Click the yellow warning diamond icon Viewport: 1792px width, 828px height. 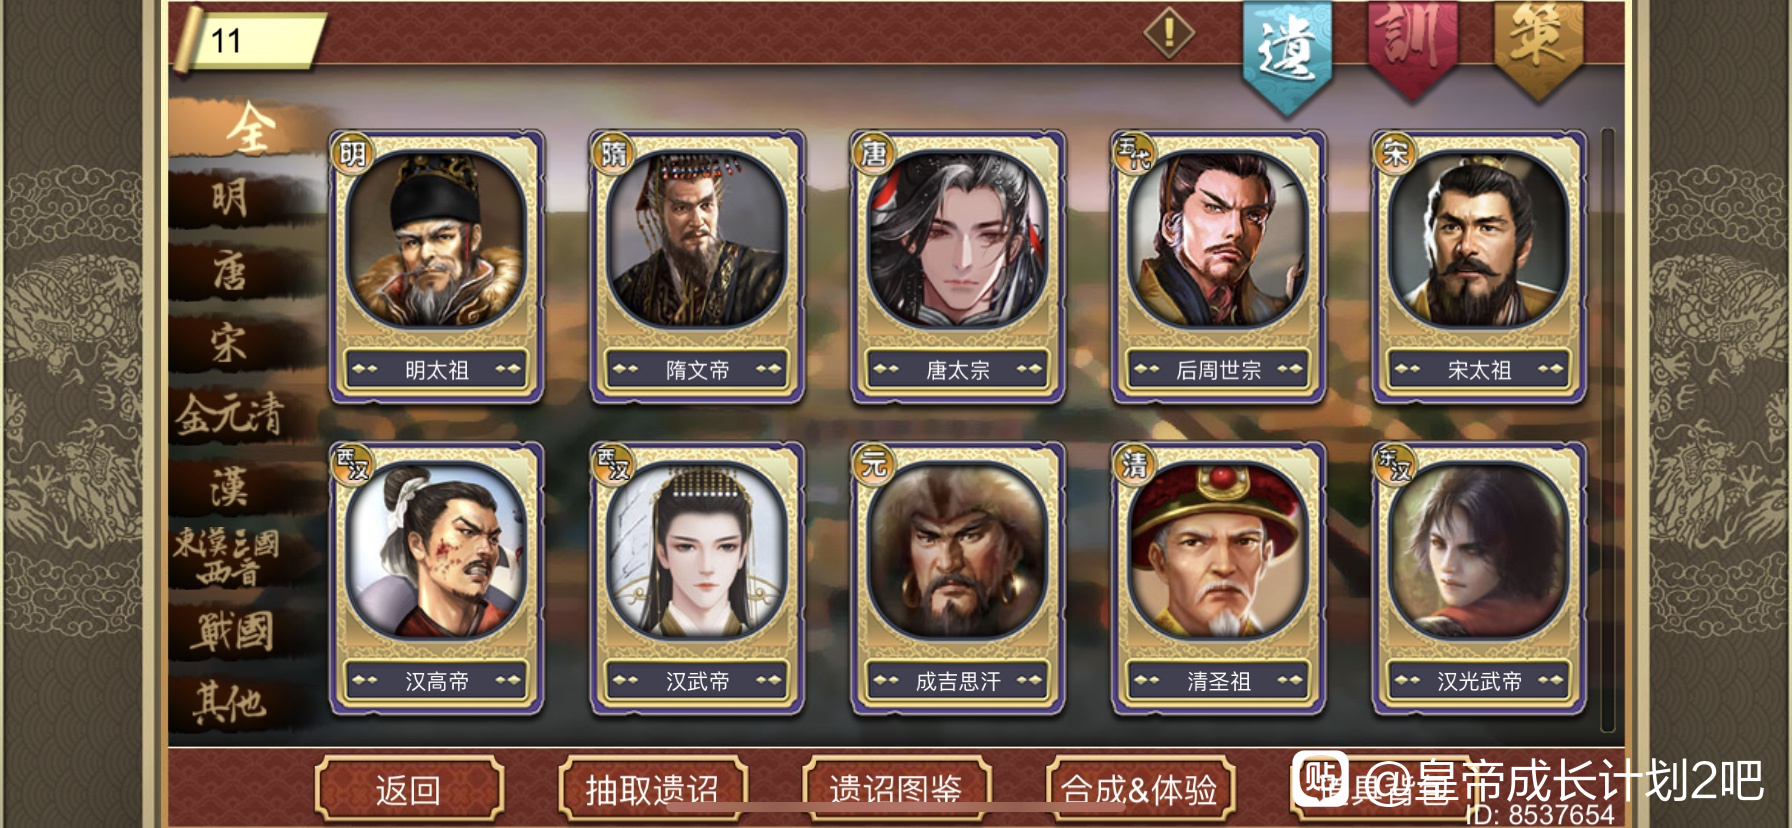(x=1169, y=33)
